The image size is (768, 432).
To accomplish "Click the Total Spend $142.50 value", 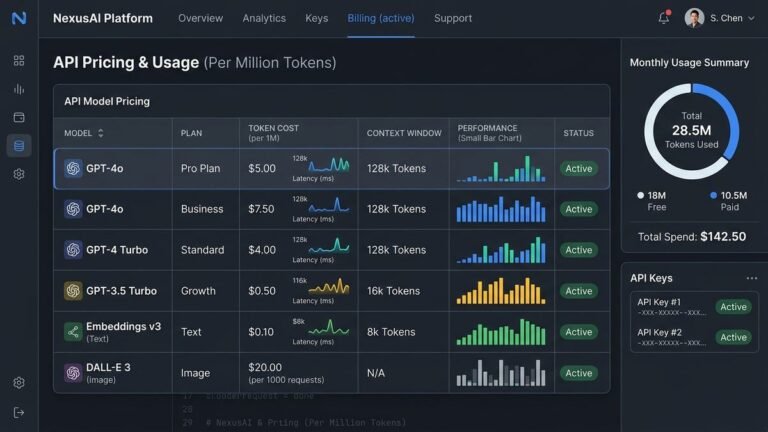I will pyautogui.click(x=723, y=237).
